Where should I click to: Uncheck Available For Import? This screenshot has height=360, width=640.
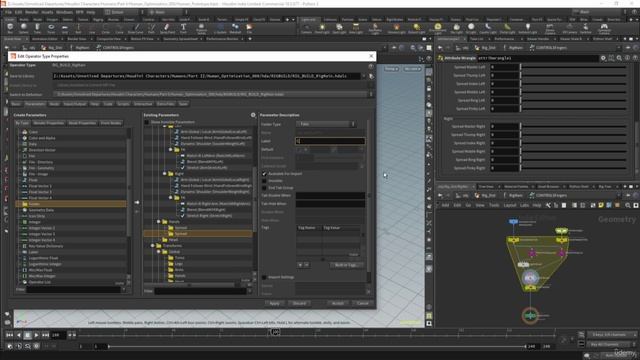264,174
